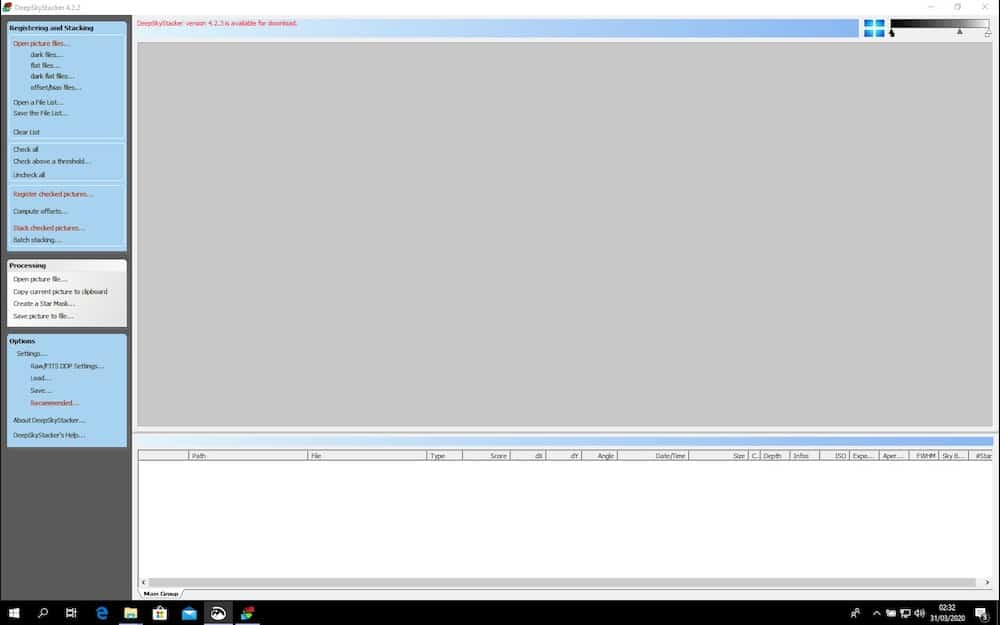Create a Star Mask
Screen dimensions: 1000x625
44,304
